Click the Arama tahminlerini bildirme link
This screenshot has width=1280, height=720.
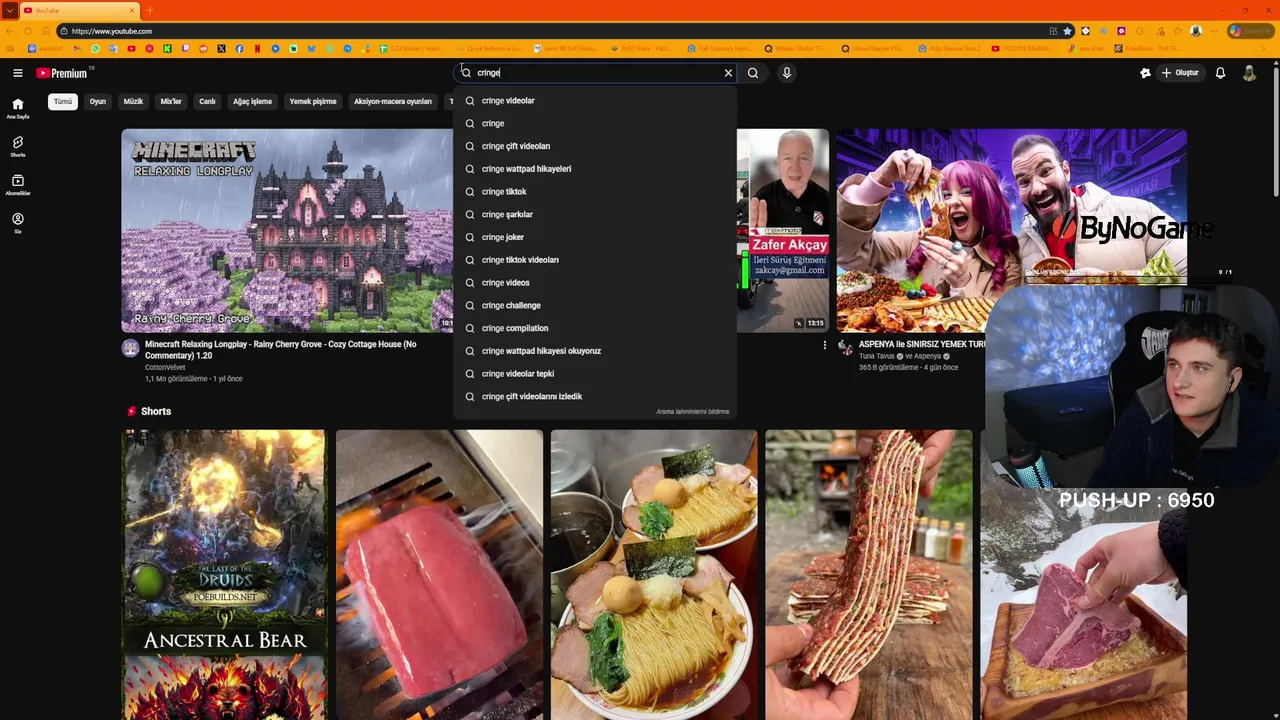(692, 411)
